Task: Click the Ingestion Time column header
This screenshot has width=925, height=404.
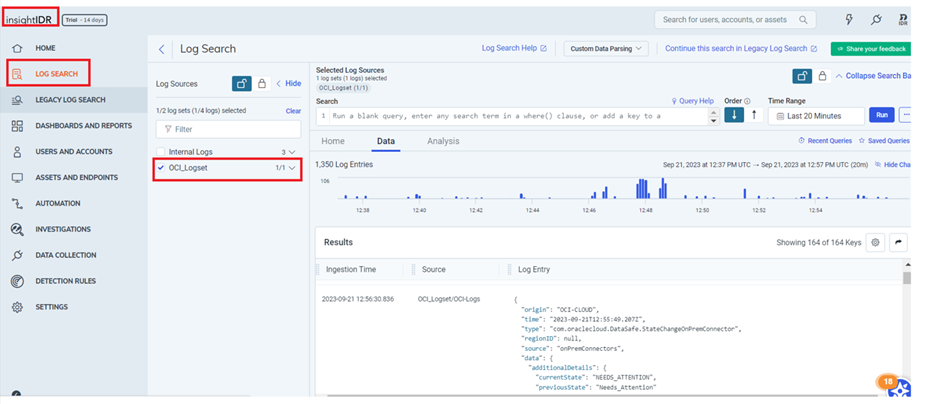Action: [x=351, y=270]
